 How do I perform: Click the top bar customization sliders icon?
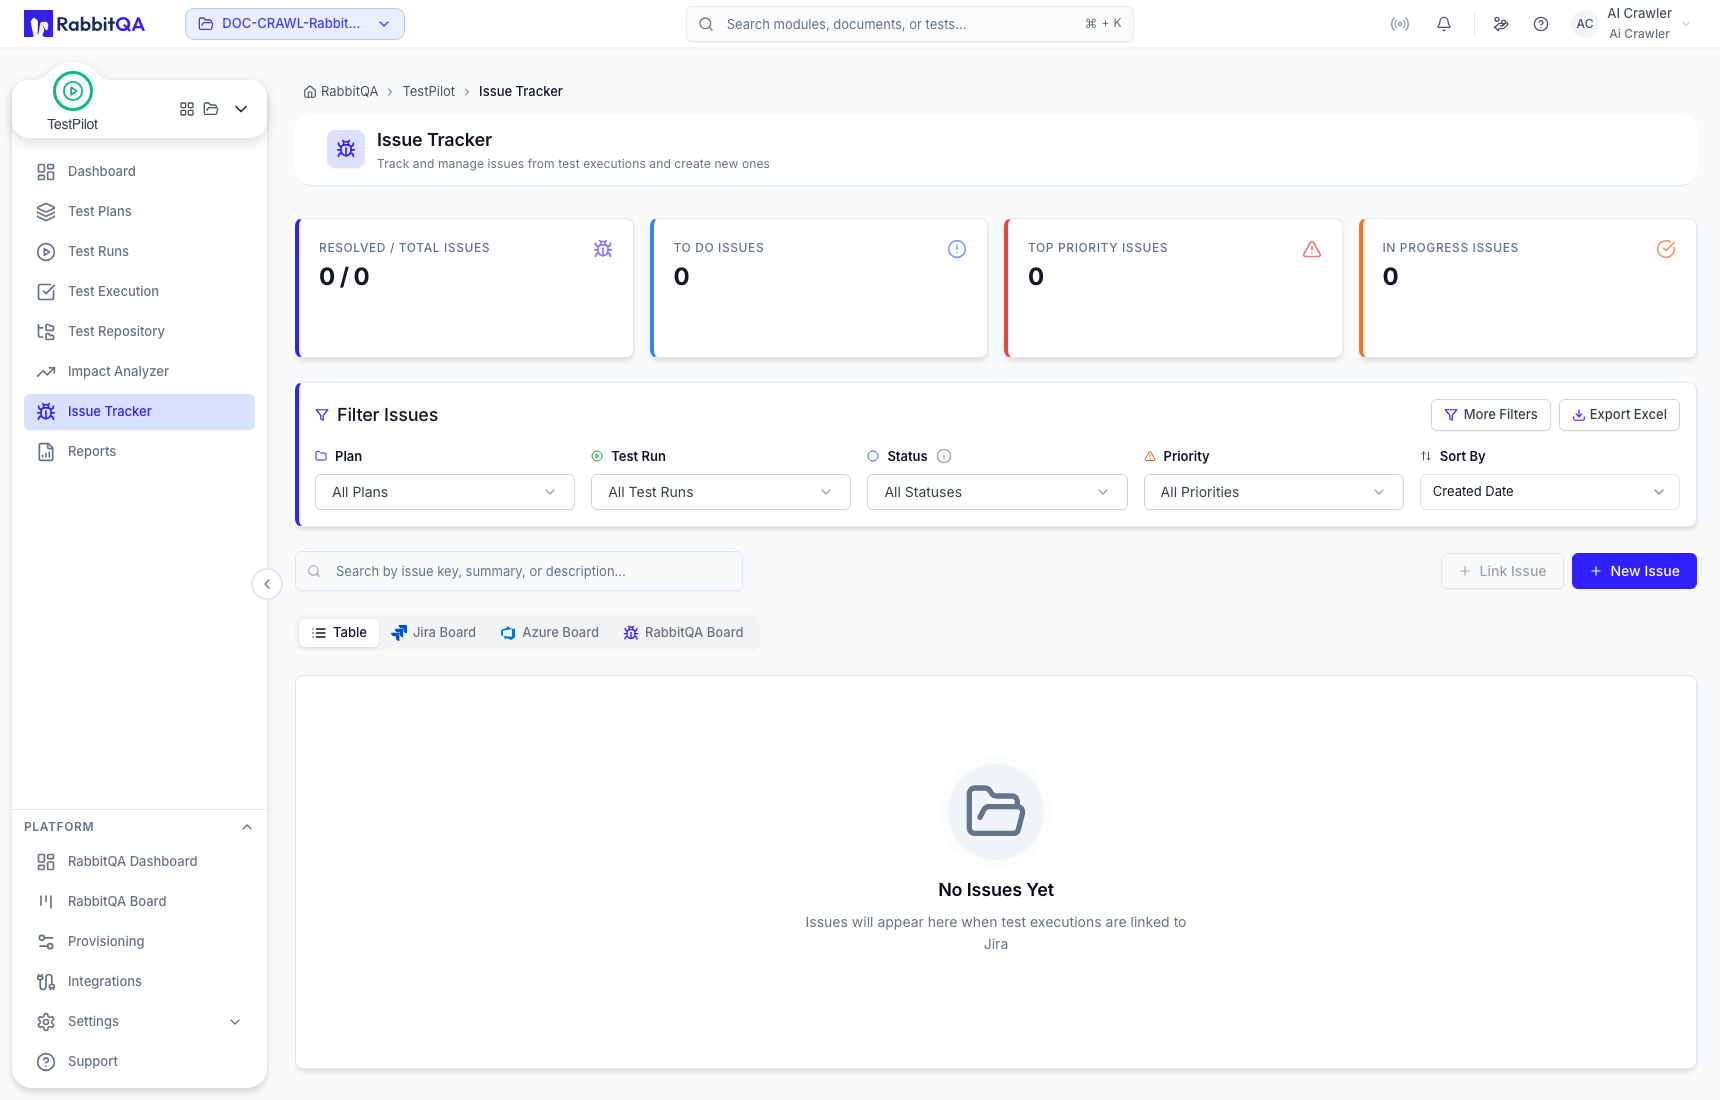(x=1501, y=24)
